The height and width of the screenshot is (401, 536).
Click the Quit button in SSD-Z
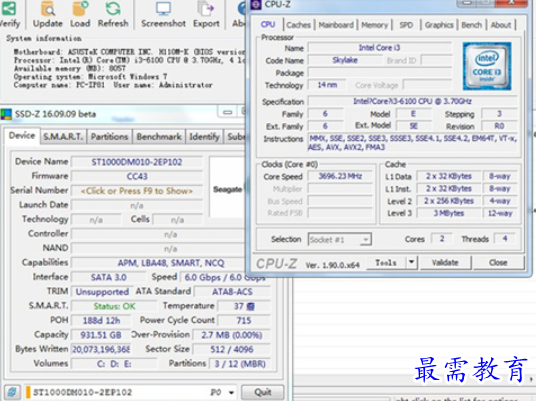coord(263,392)
